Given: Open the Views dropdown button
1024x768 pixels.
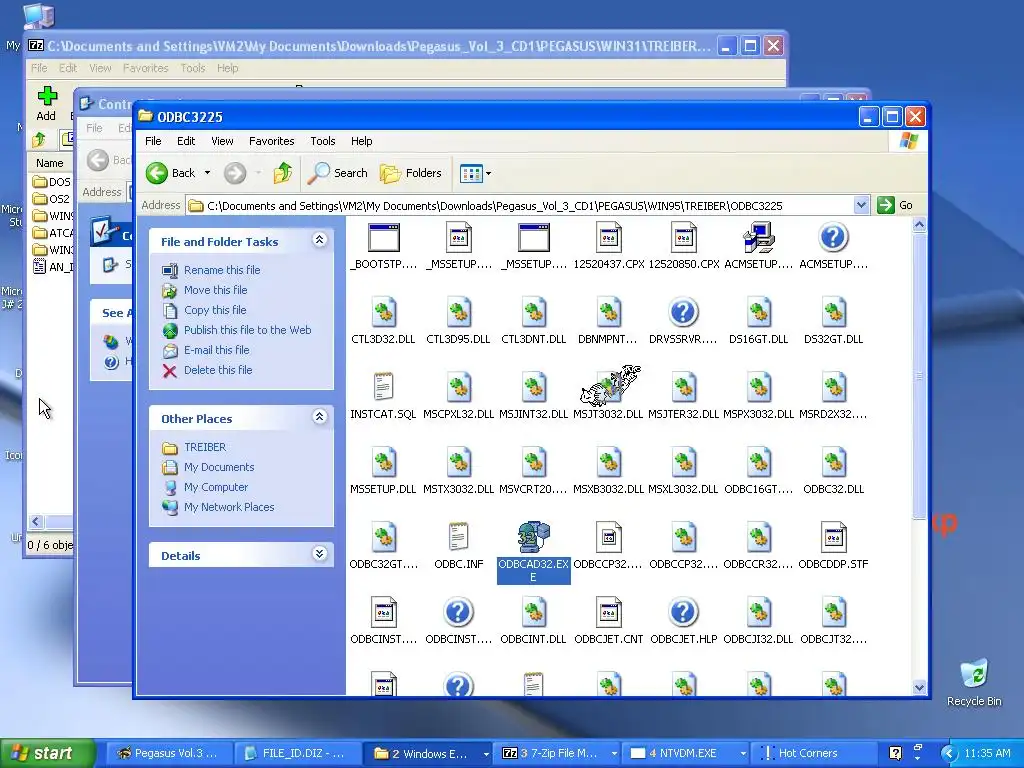Looking at the screenshot, I should click(475, 173).
